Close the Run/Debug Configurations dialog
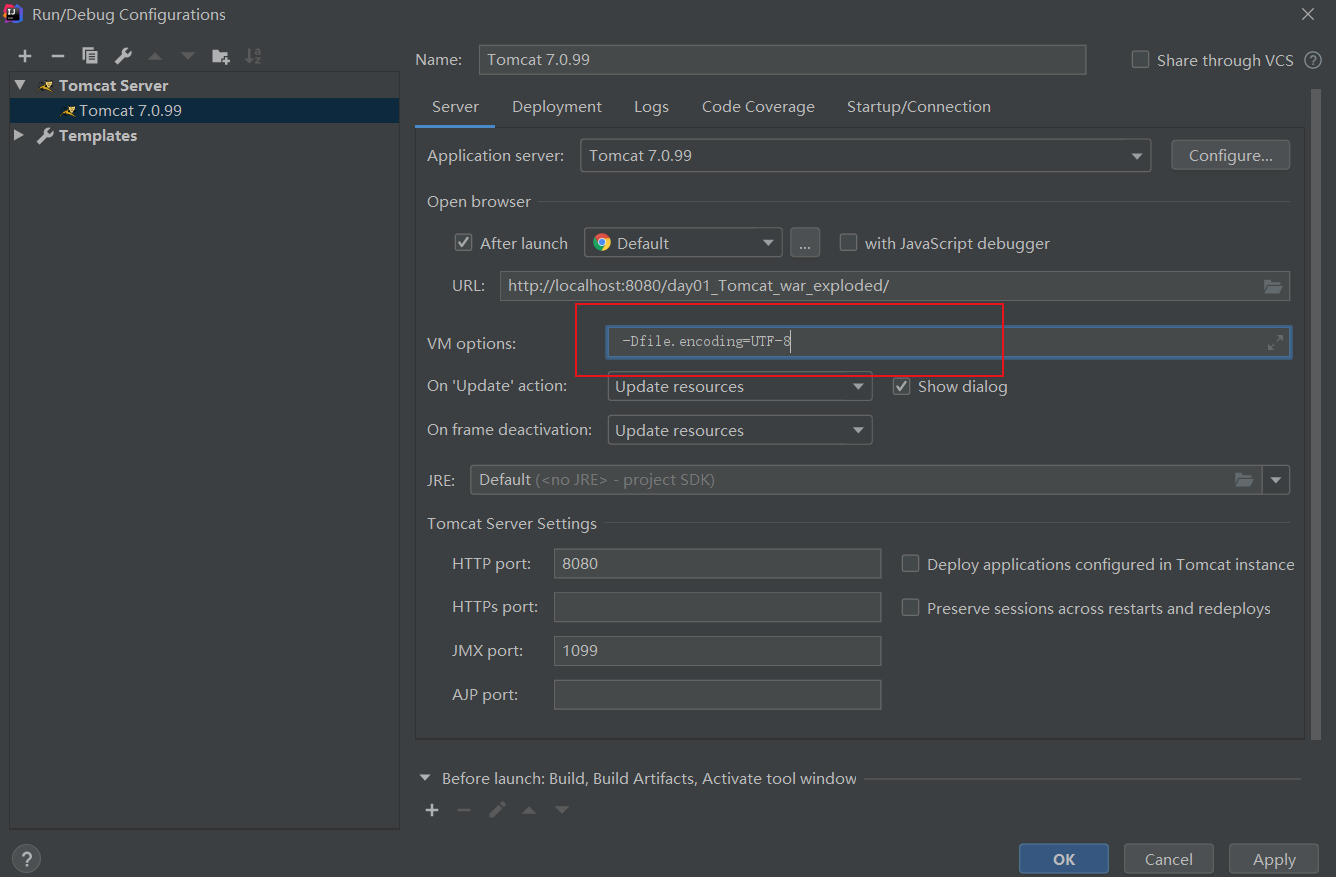This screenshot has width=1336, height=877. [1308, 14]
